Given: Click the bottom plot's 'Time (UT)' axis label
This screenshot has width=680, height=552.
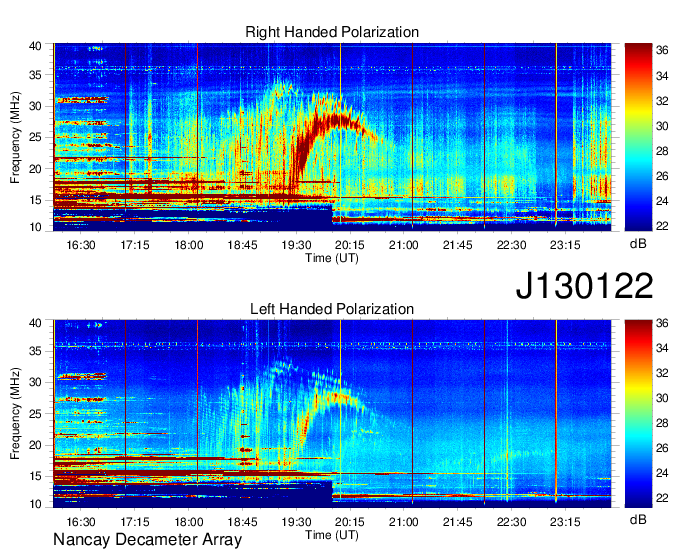Looking at the screenshot, I should click(x=332, y=535).
